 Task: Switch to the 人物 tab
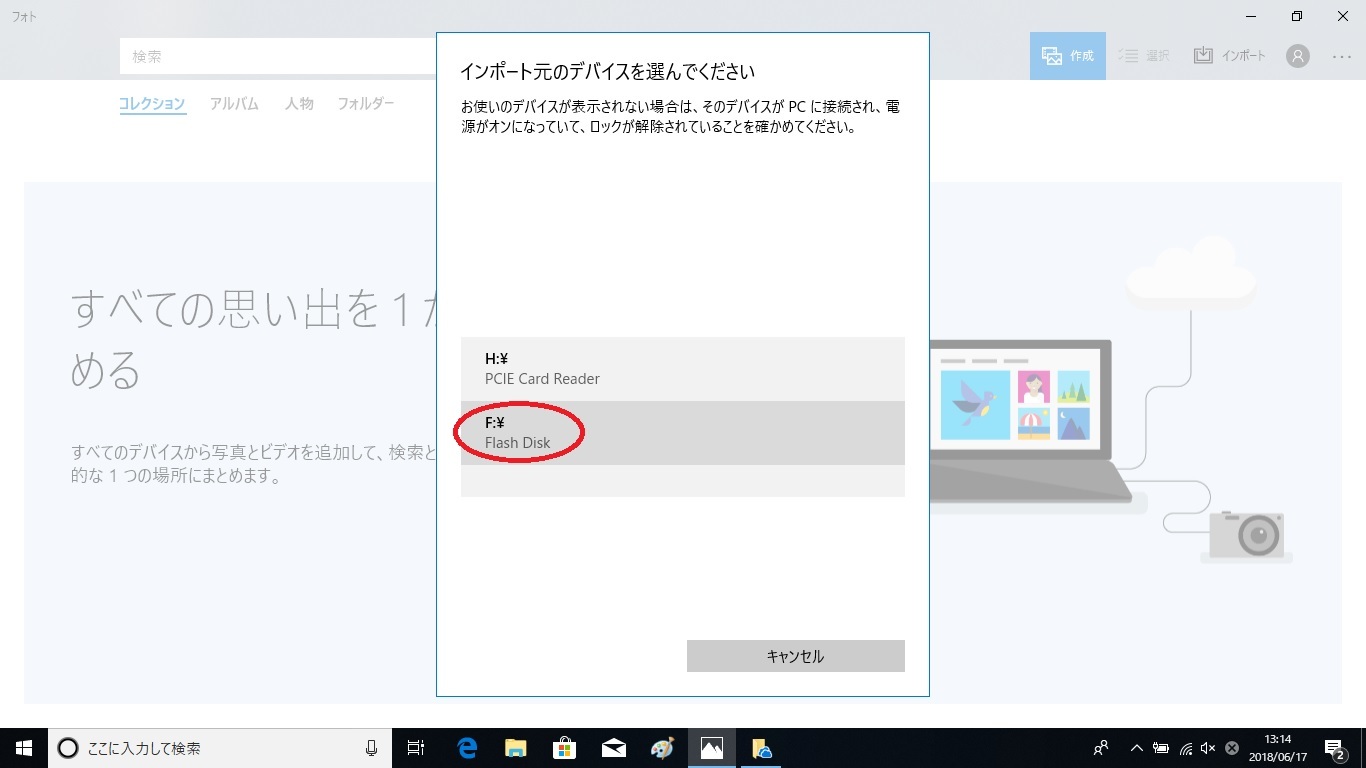(299, 104)
